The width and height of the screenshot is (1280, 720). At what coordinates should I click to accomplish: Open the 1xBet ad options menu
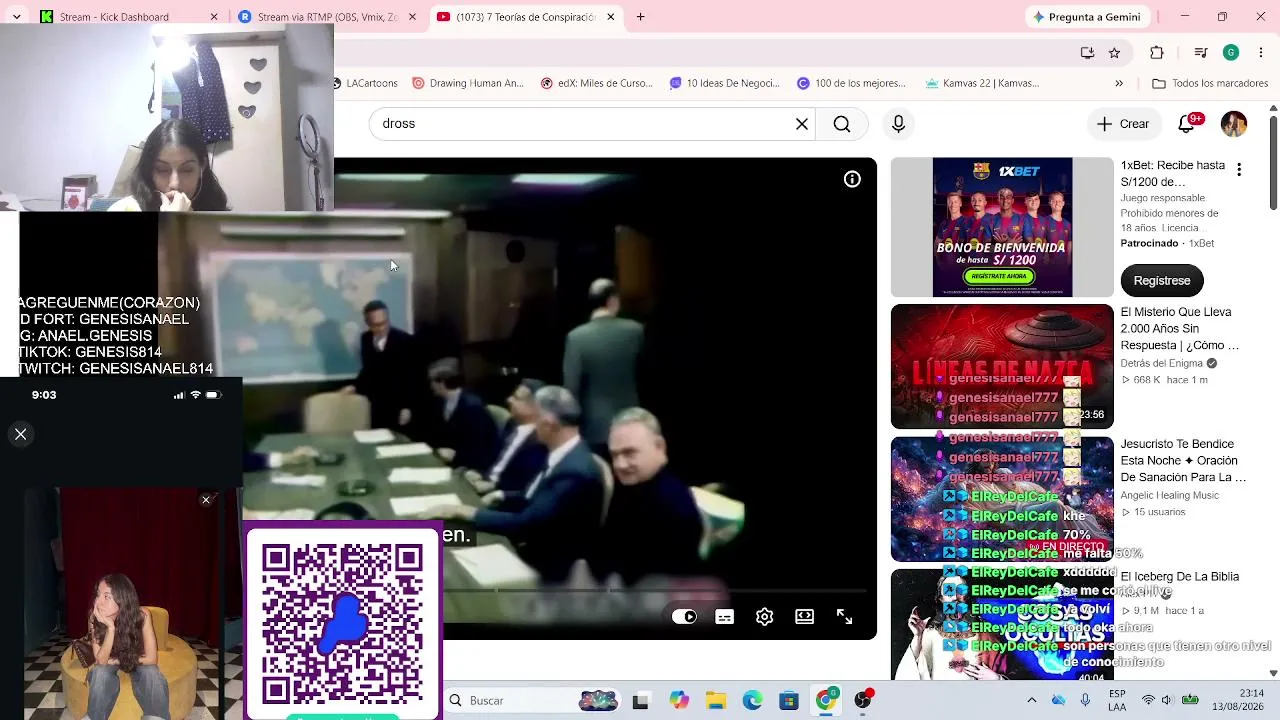tap(1239, 170)
